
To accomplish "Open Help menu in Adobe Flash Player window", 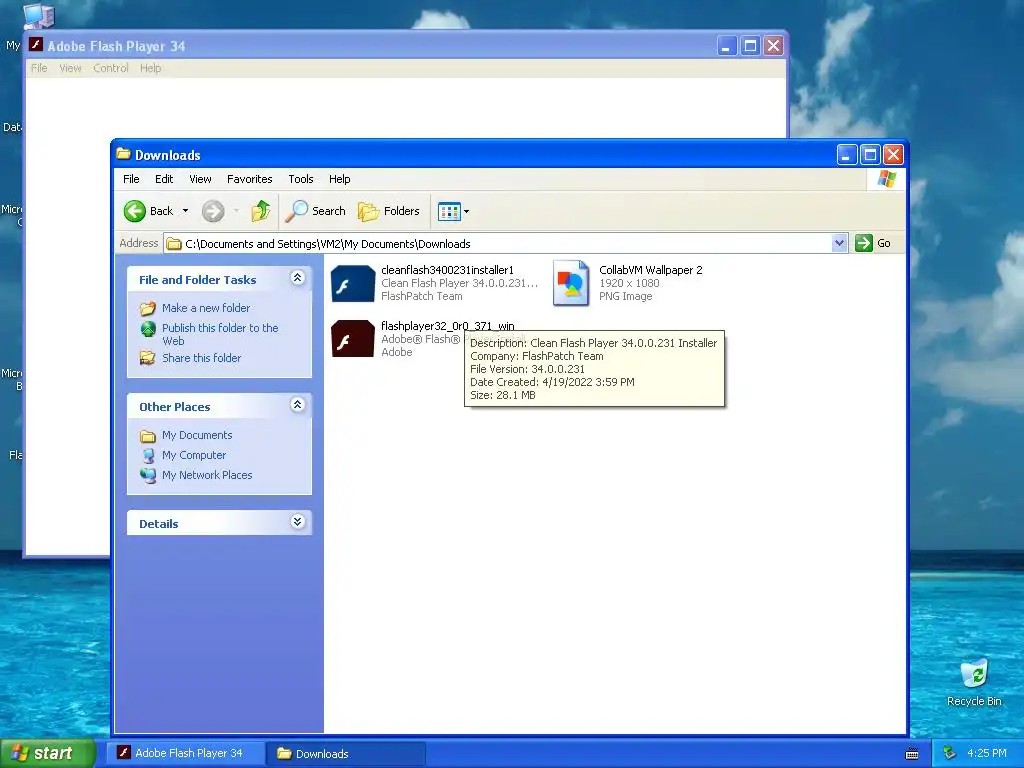I will coord(150,68).
